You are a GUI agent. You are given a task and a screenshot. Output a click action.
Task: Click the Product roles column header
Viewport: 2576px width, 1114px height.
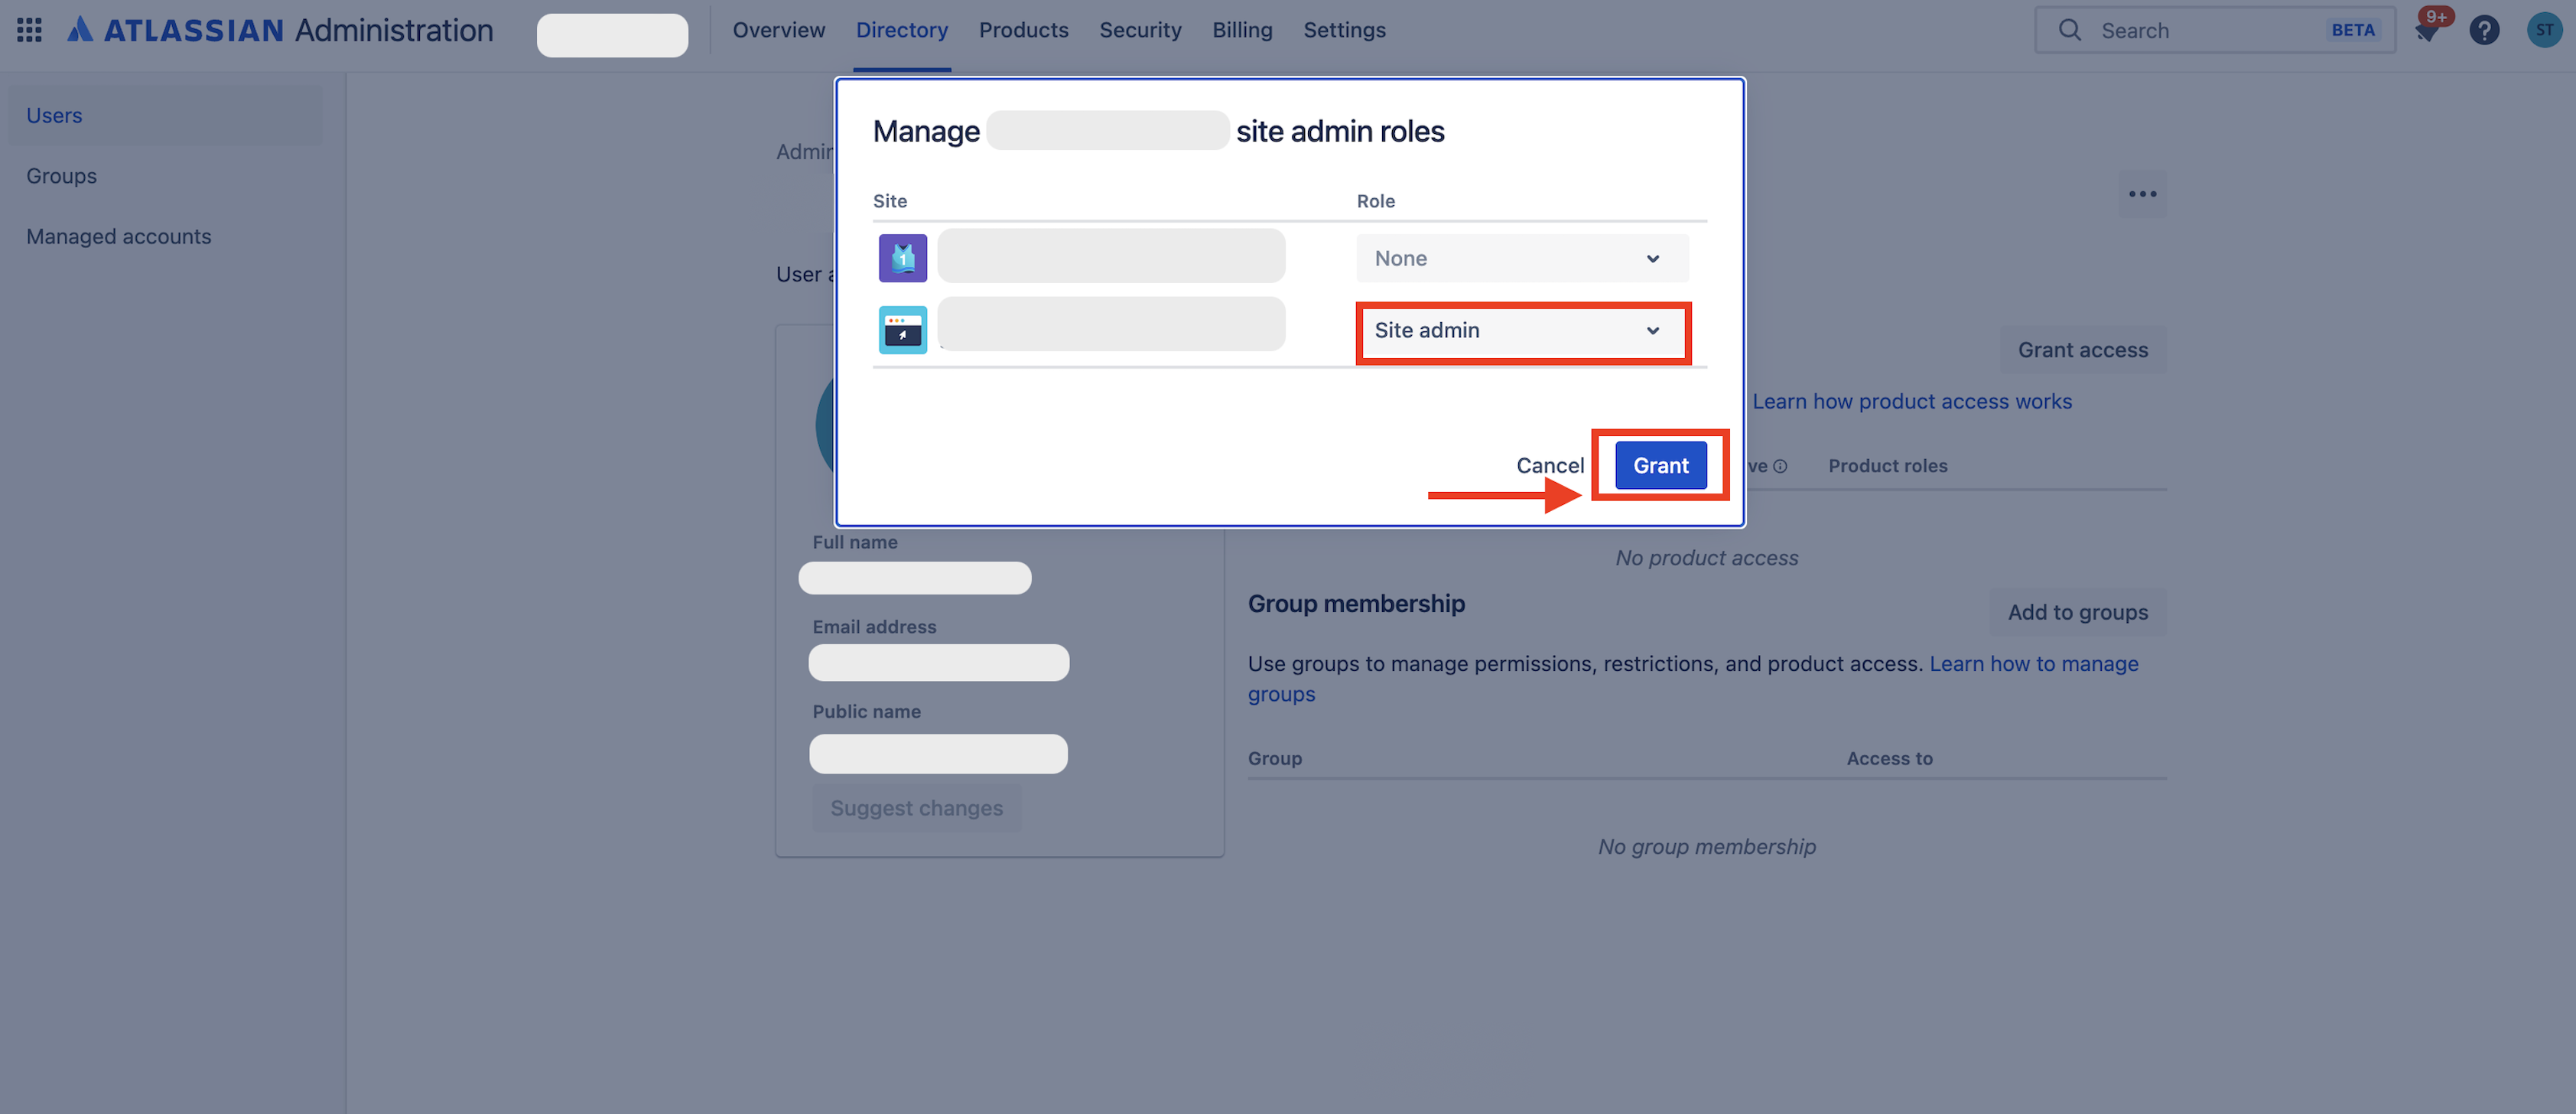pos(1887,466)
